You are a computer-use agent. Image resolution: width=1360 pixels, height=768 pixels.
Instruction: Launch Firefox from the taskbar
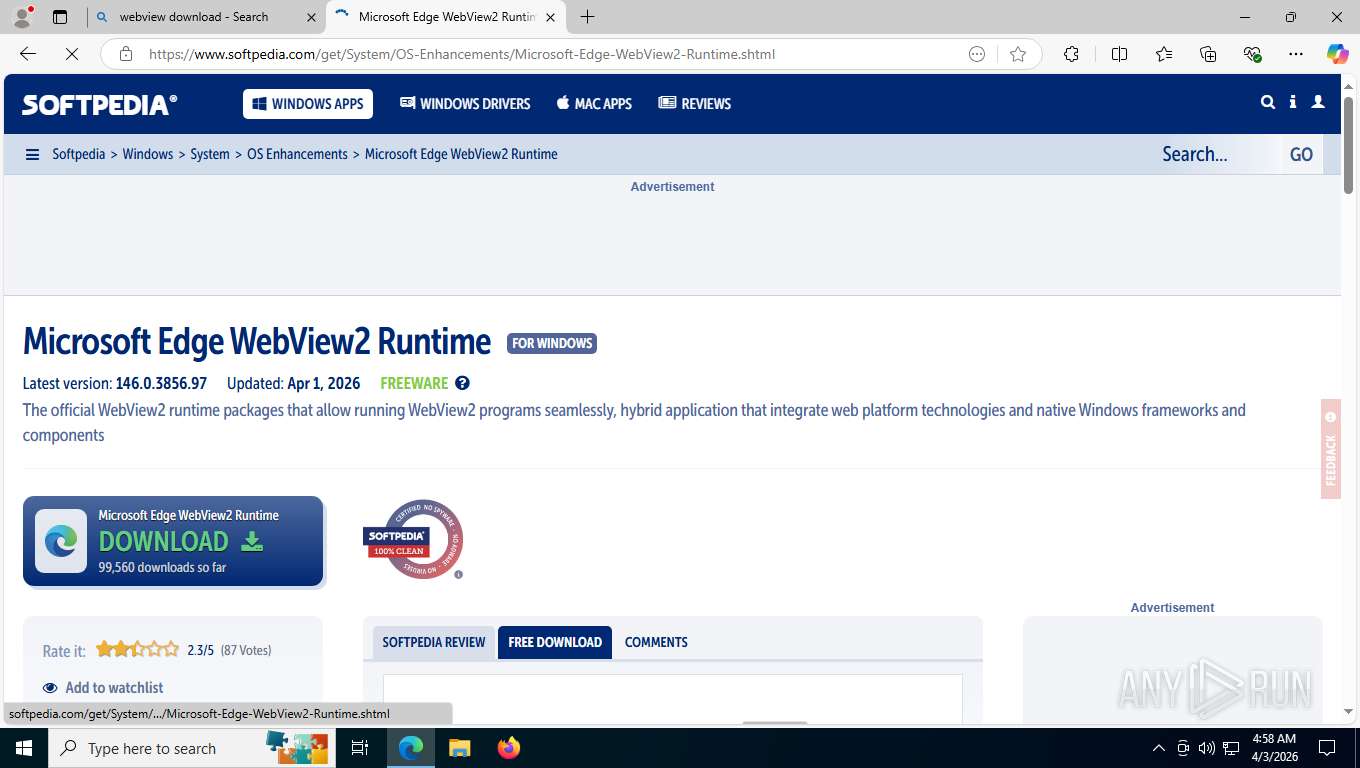point(508,748)
